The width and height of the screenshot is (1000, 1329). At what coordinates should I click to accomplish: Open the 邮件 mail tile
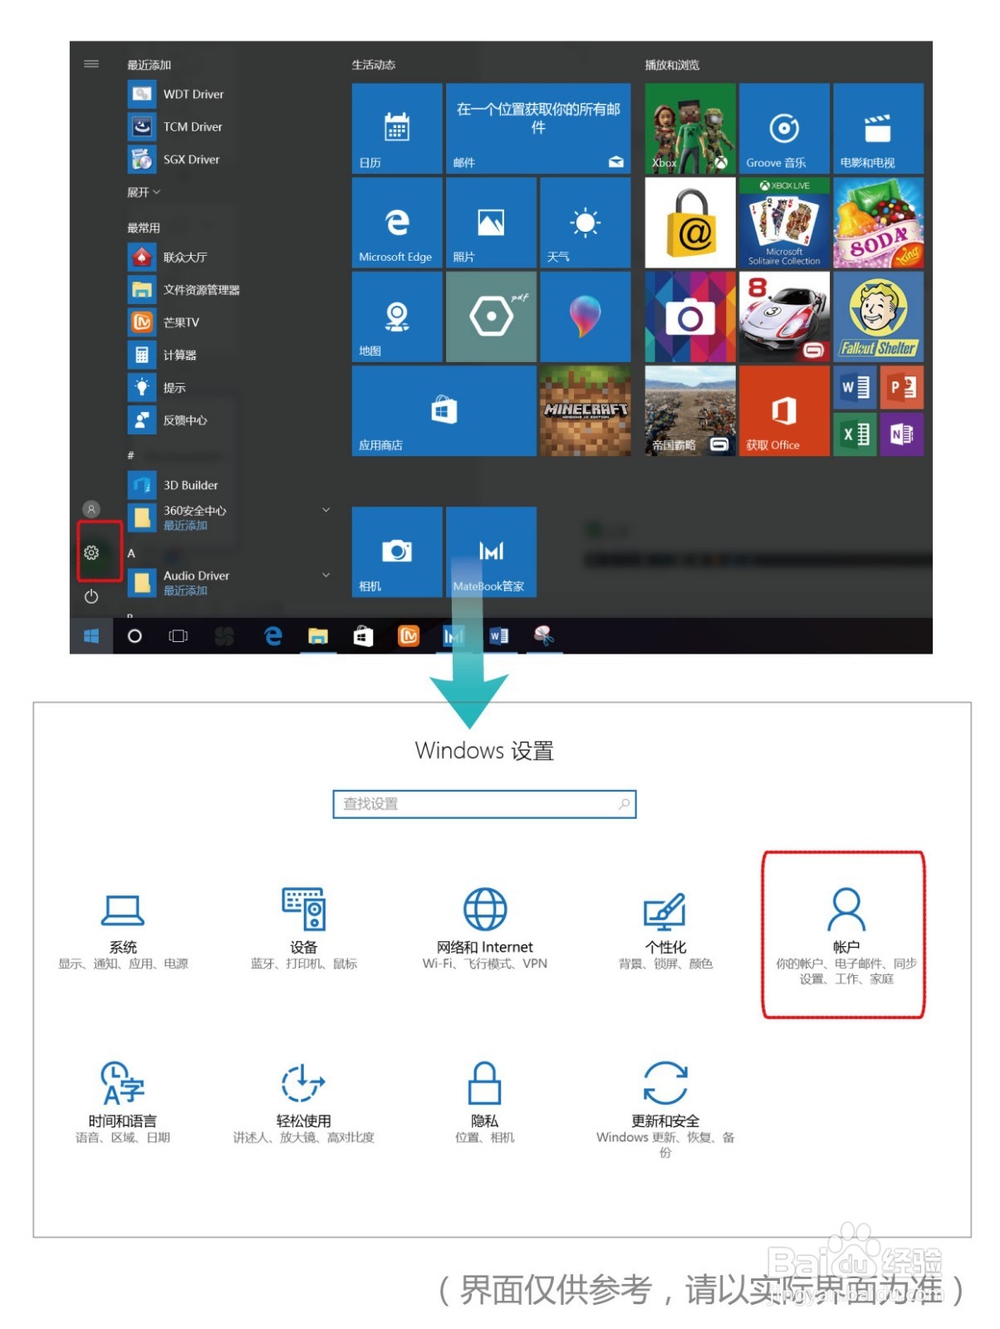538,128
